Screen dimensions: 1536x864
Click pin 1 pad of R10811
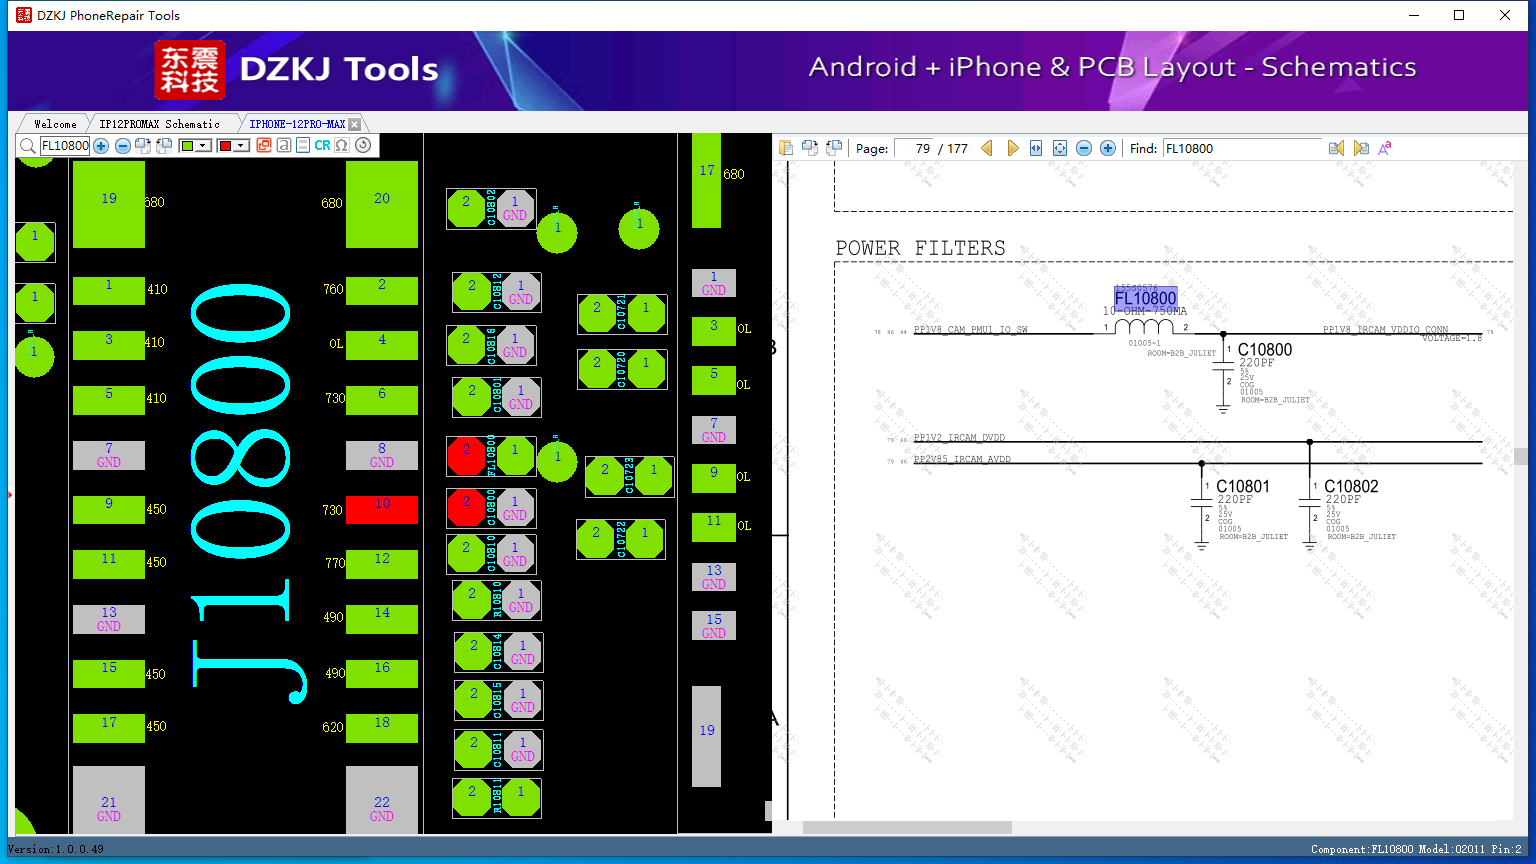(x=521, y=798)
